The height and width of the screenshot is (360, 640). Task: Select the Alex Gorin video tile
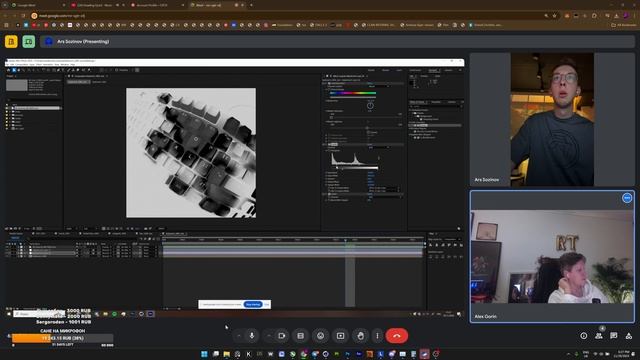552,257
